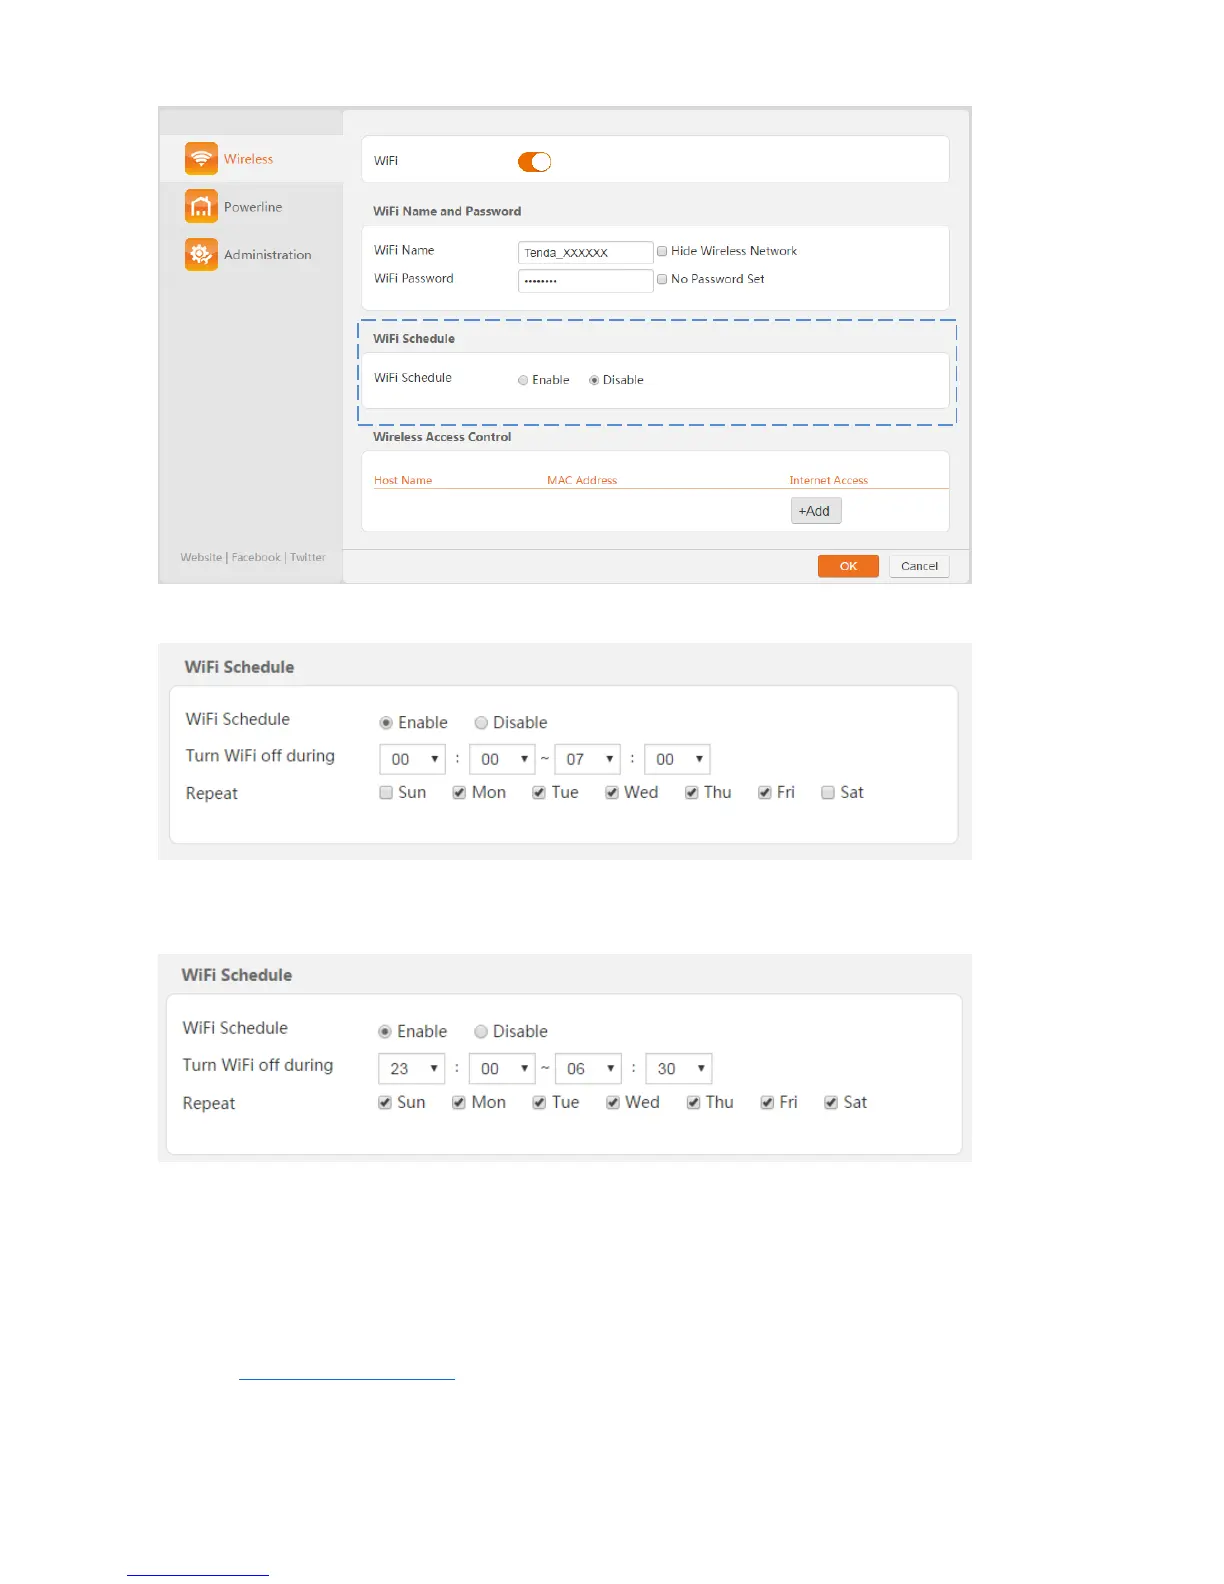Uncheck Sun in the 23:00~06:30 schedule
This screenshot has height=1584, width=1224.
[385, 1103]
